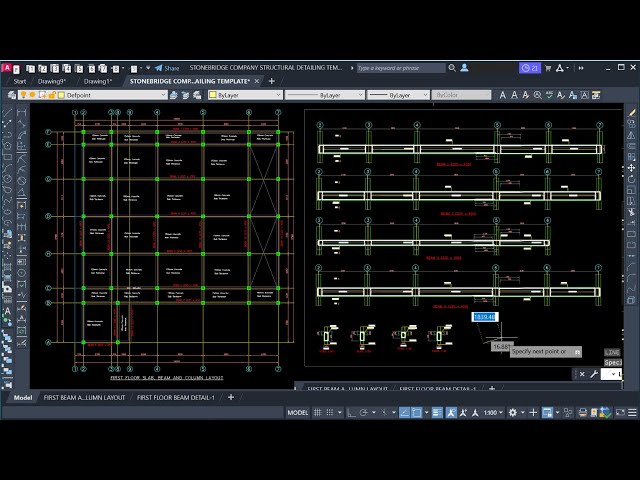Click Make Object's Layer Current icon

coord(173,95)
